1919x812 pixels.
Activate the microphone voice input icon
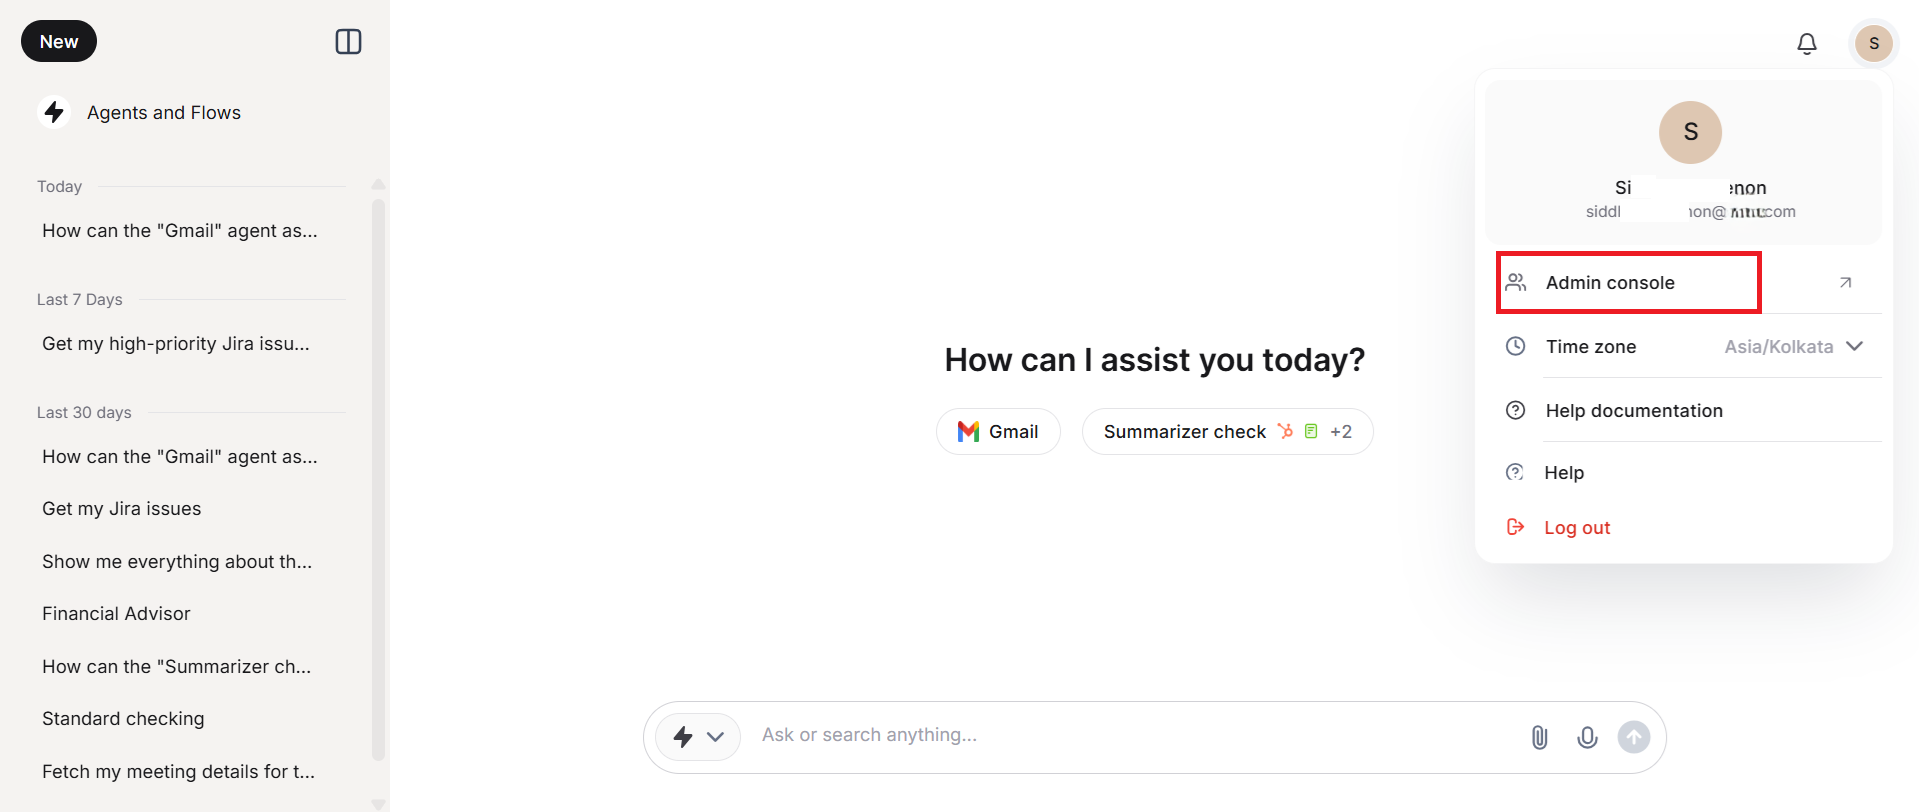click(x=1586, y=737)
